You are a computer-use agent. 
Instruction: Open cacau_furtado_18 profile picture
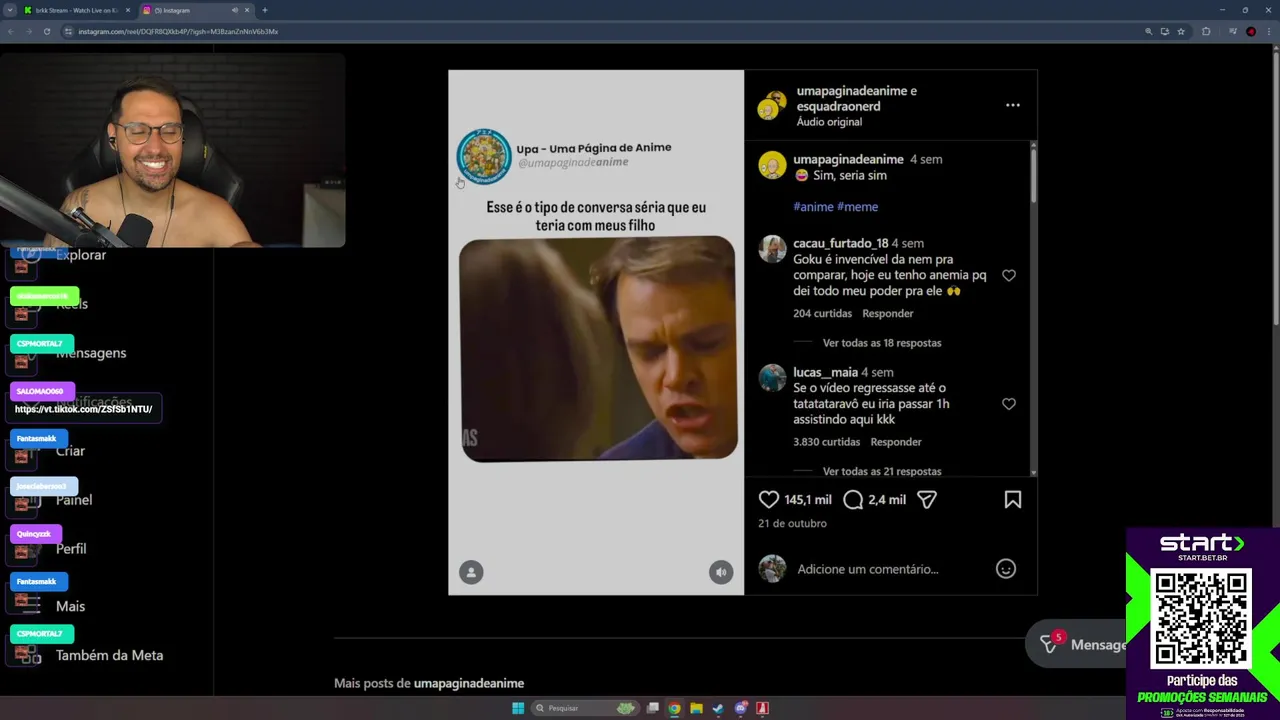pyautogui.click(x=772, y=249)
